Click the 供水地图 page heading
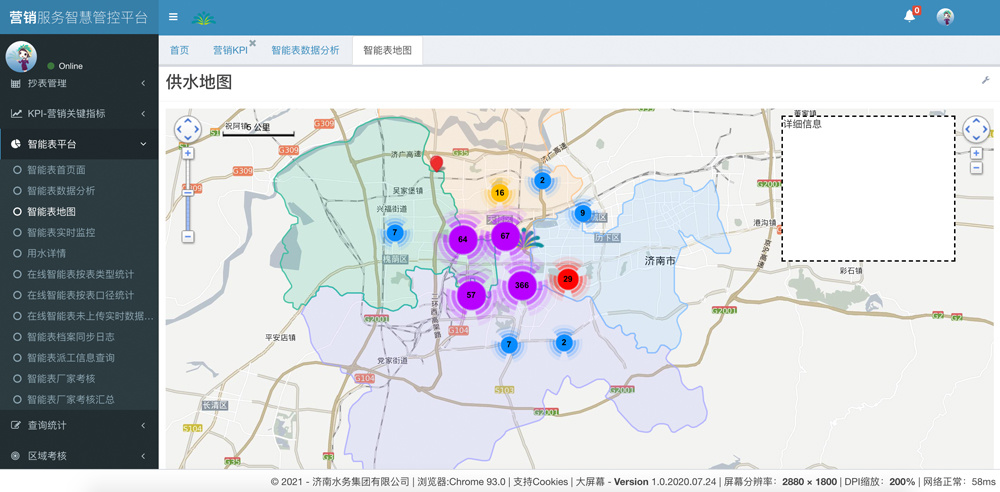1000x492 pixels. (x=199, y=82)
